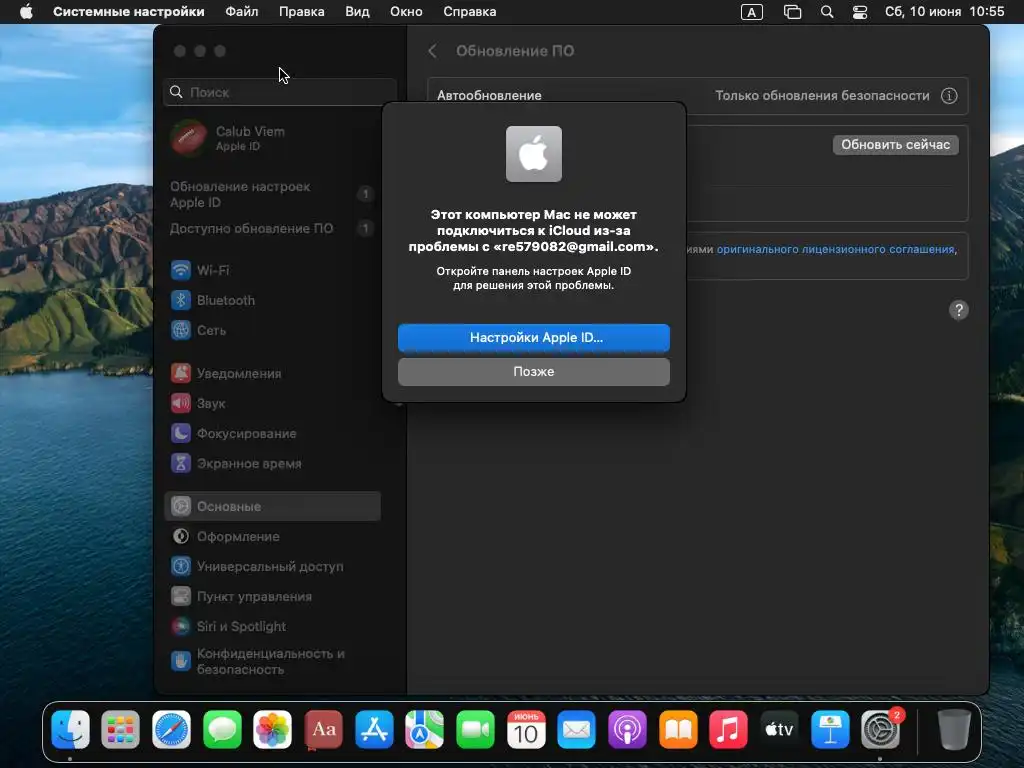This screenshot has width=1024, height=768.
Task: Click the Настройки Apple ID… button
Action: [534, 338]
